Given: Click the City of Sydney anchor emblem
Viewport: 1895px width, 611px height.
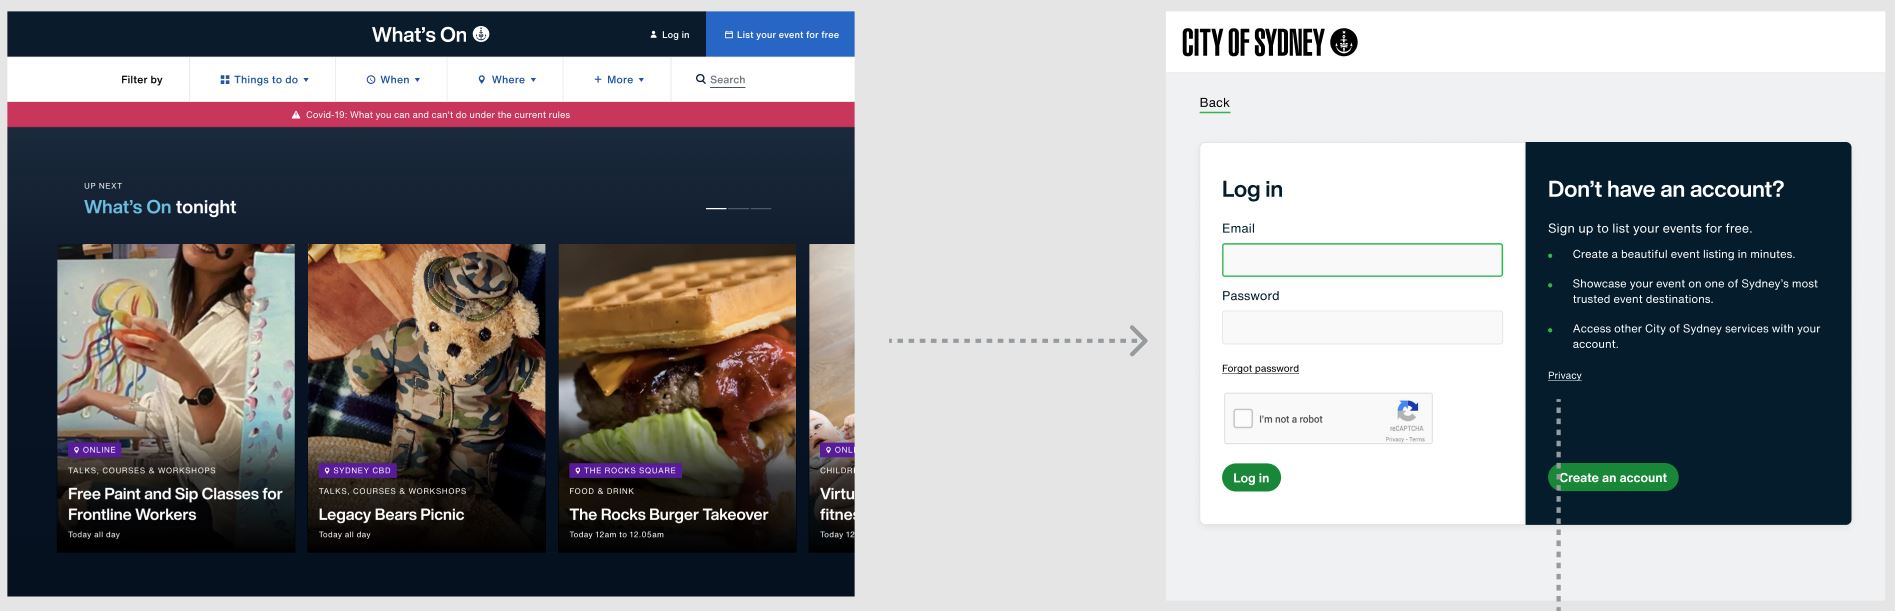Looking at the screenshot, I should click(x=1344, y=42).
